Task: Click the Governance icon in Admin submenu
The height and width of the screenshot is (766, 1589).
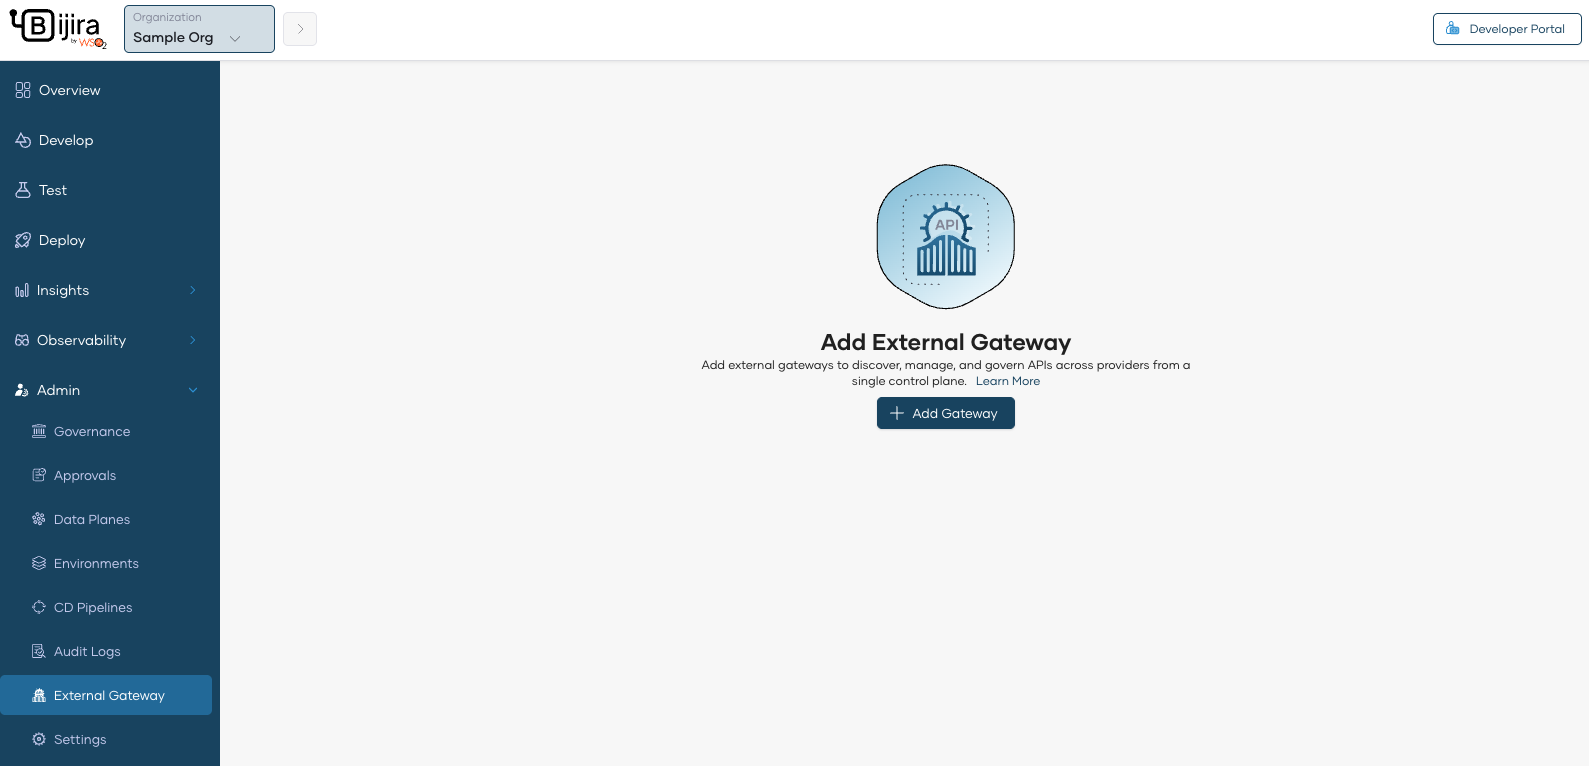Action: pyautogui.click(x=39, y=431)
